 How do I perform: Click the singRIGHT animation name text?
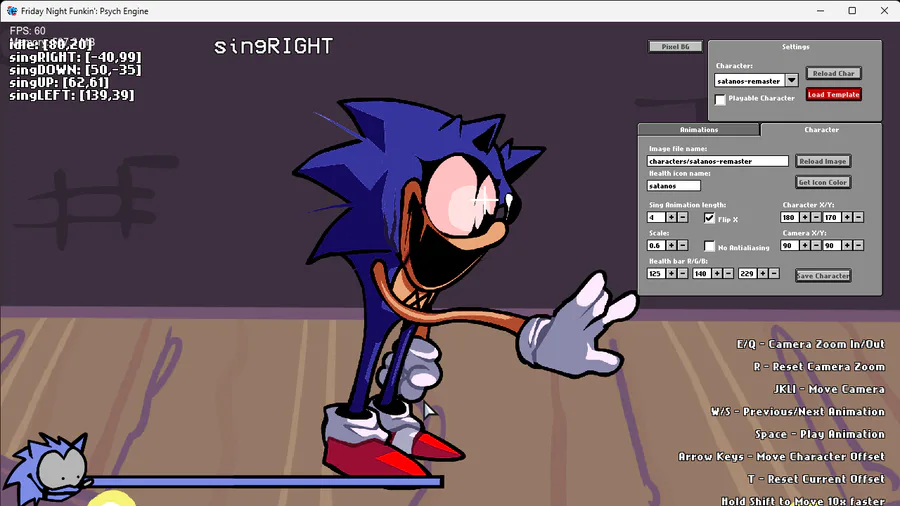click(273, 46)
